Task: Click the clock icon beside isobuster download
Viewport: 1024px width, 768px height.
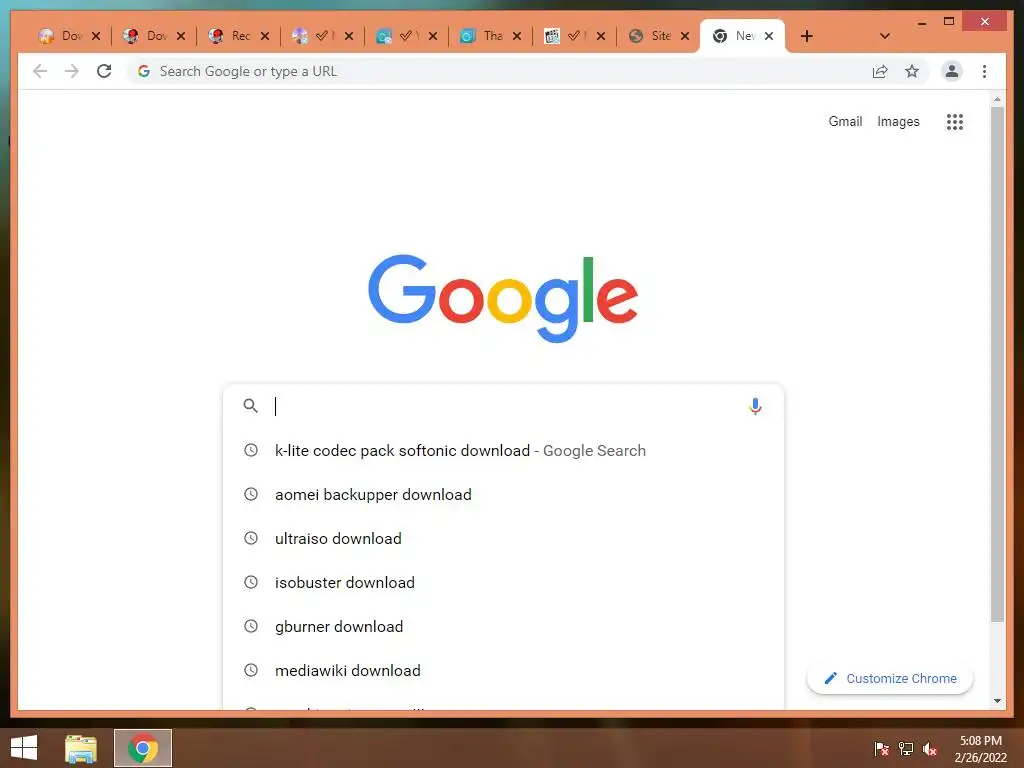Action: coord(251,582)
